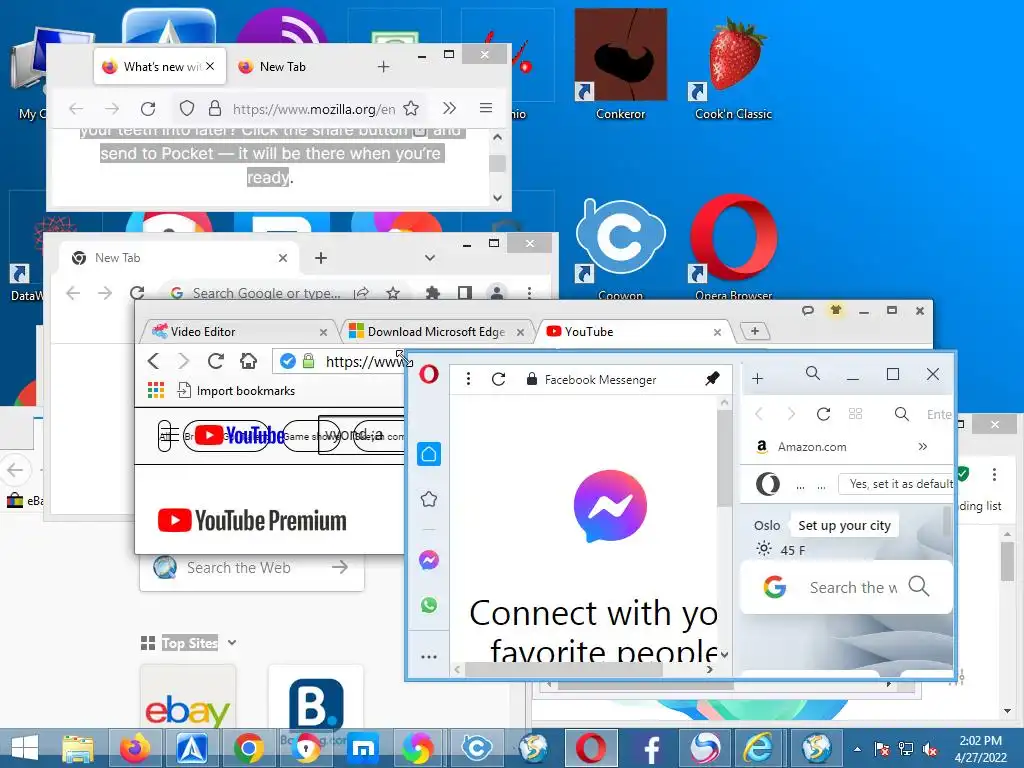Open Firefox tracking protection shield icon
The width and height of the screenshot is (1024, 768).
(x=187, y=108)
